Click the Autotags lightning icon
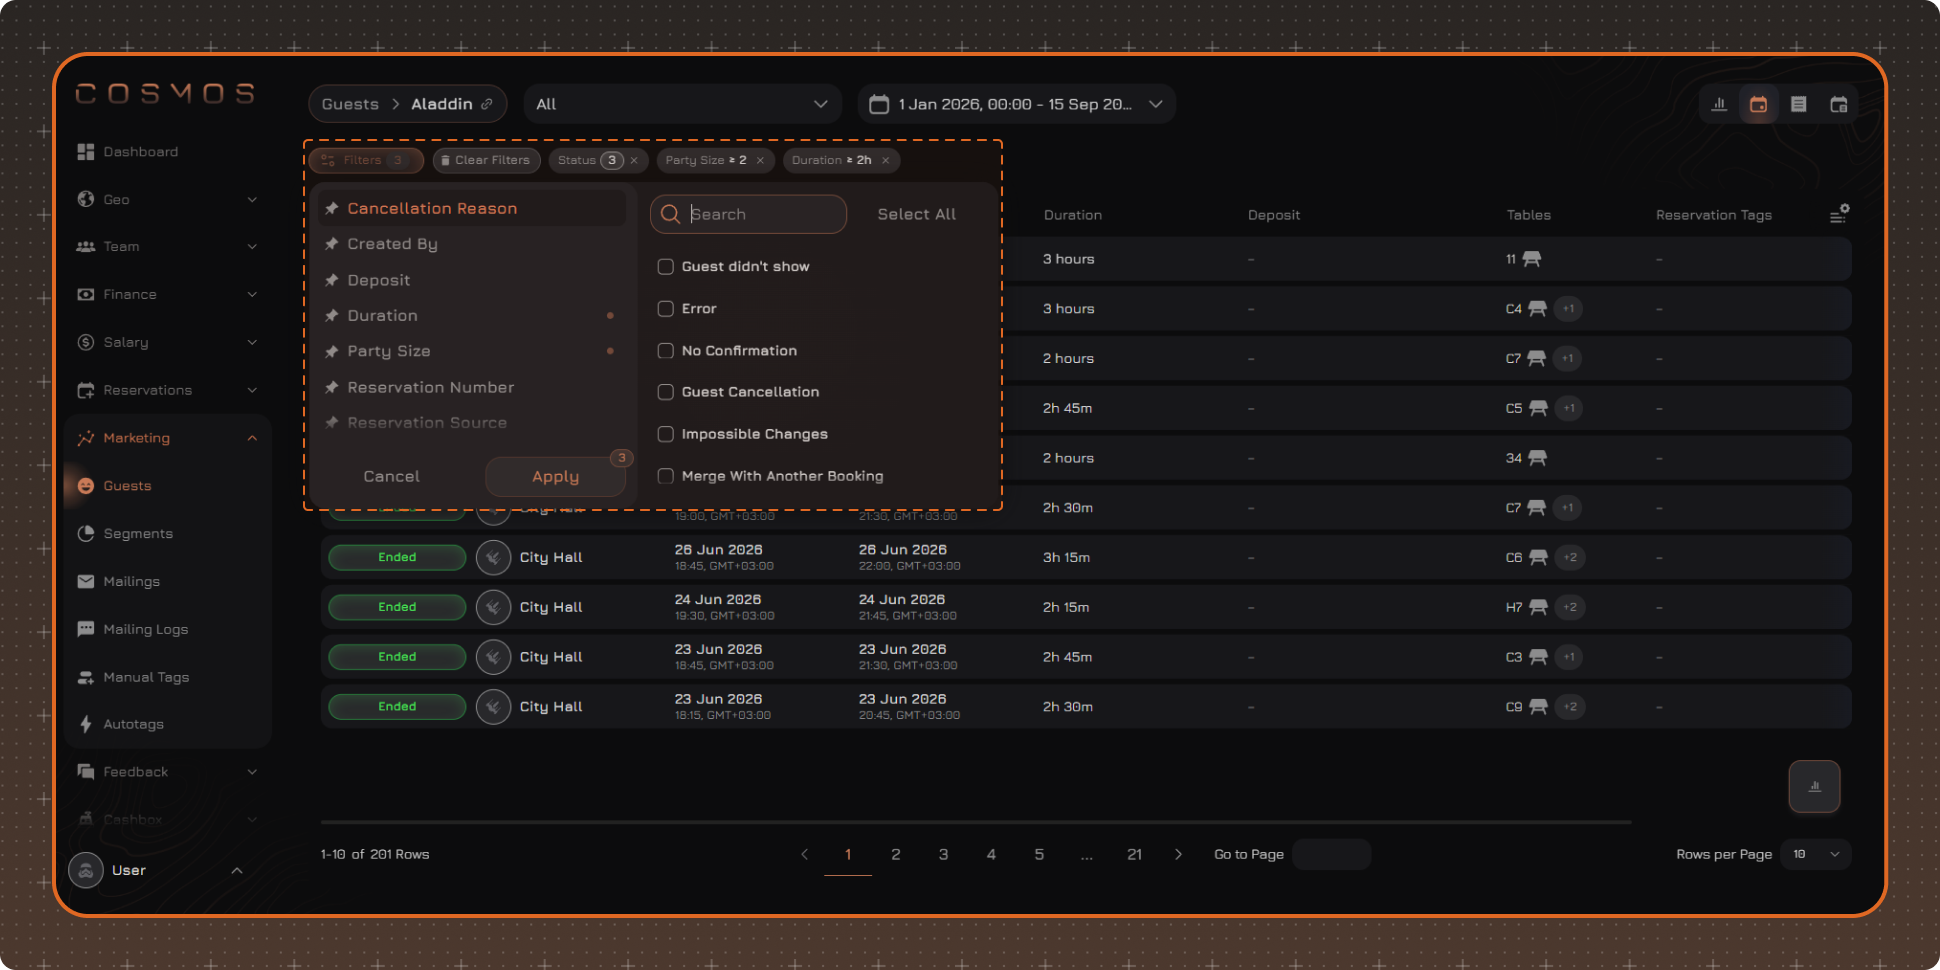Screen dimensions: 1940x970 [x=86, y=724]
